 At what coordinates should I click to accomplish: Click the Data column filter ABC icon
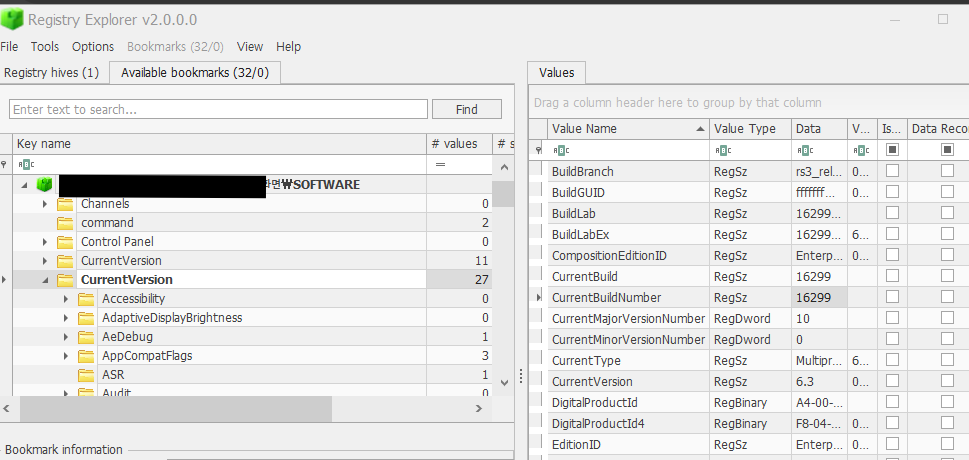click(x=805, y=150)
